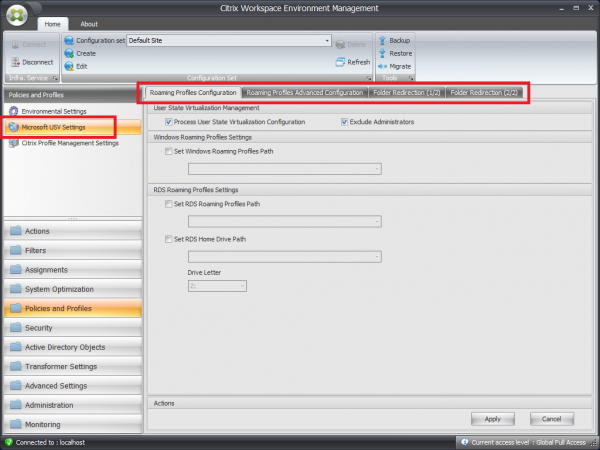This screenshot has width=600, height=450.
Task: Expand the Drive Letter dropdown
Action: click(242, 286)
